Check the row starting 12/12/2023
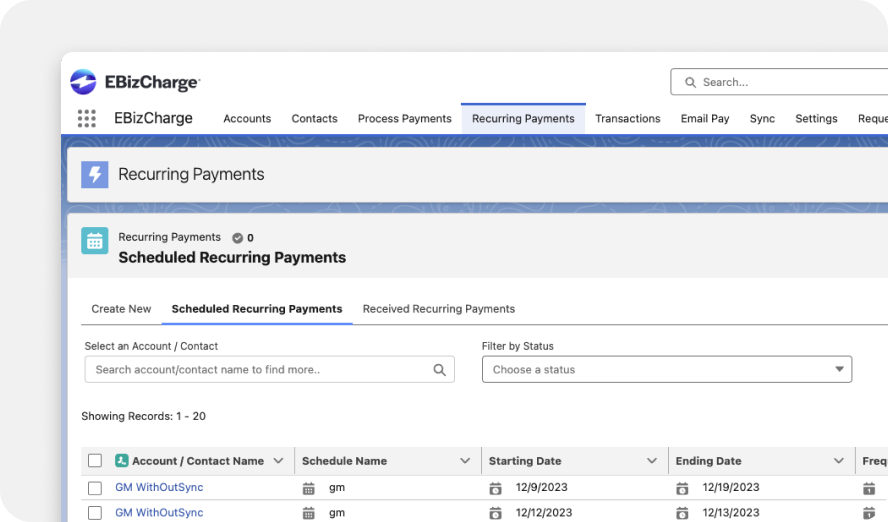 click(95, 514)
